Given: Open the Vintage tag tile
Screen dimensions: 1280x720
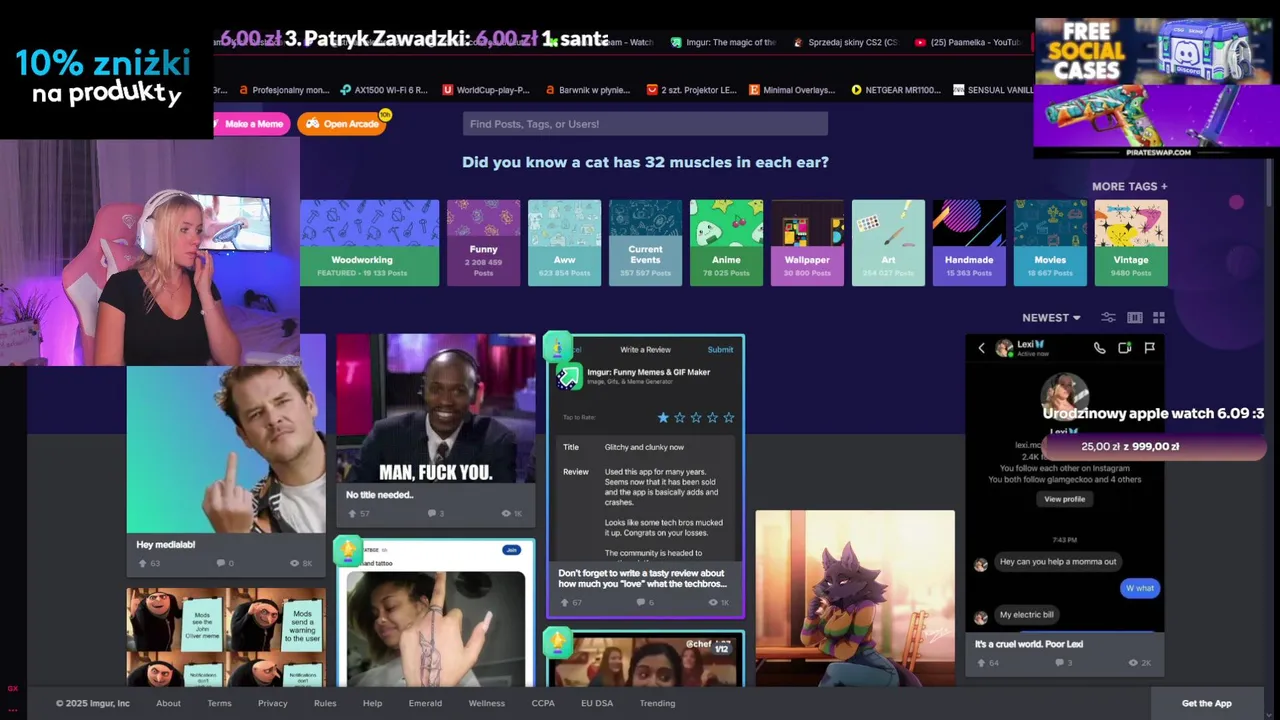Looking at the screenshot, I should (1131, 243).
